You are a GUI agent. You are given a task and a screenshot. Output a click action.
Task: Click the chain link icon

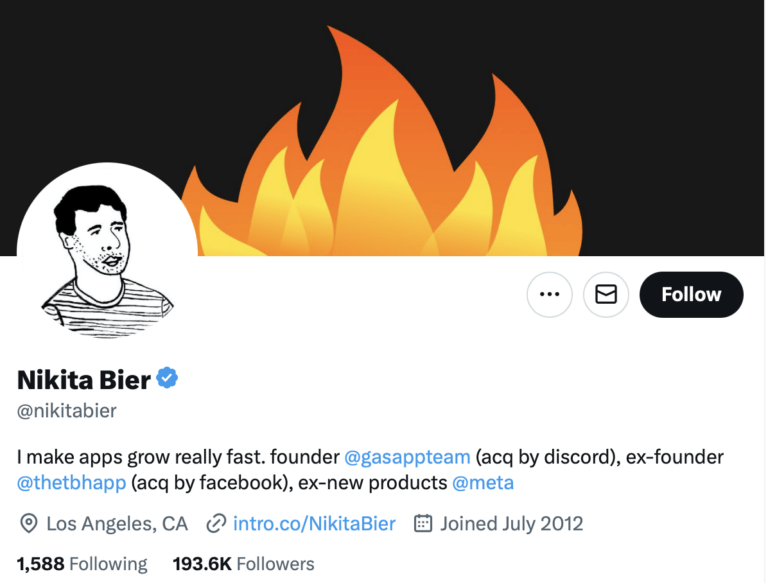coord(215,523)
